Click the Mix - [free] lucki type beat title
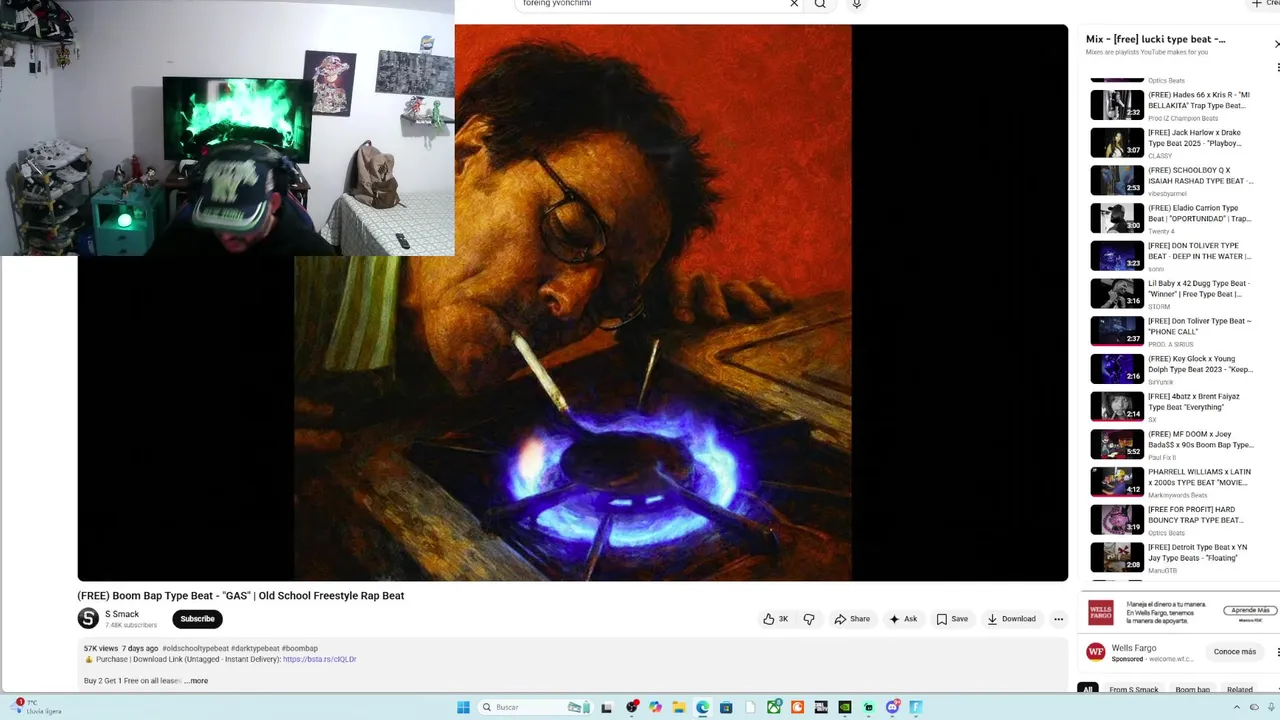 click(1155, 39)
